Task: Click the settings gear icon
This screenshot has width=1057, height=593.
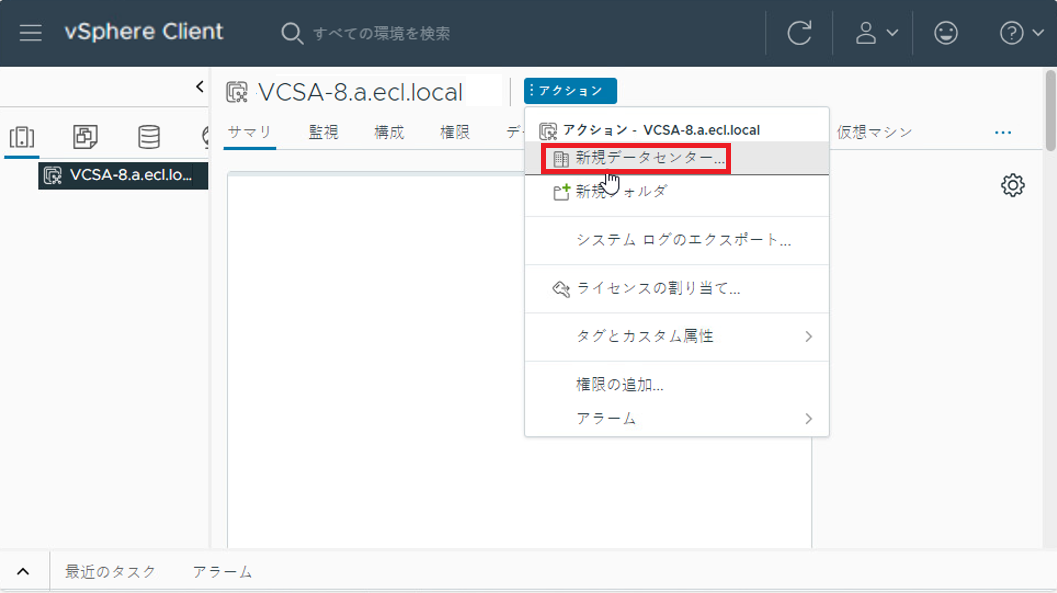Action: point(1013,185)
